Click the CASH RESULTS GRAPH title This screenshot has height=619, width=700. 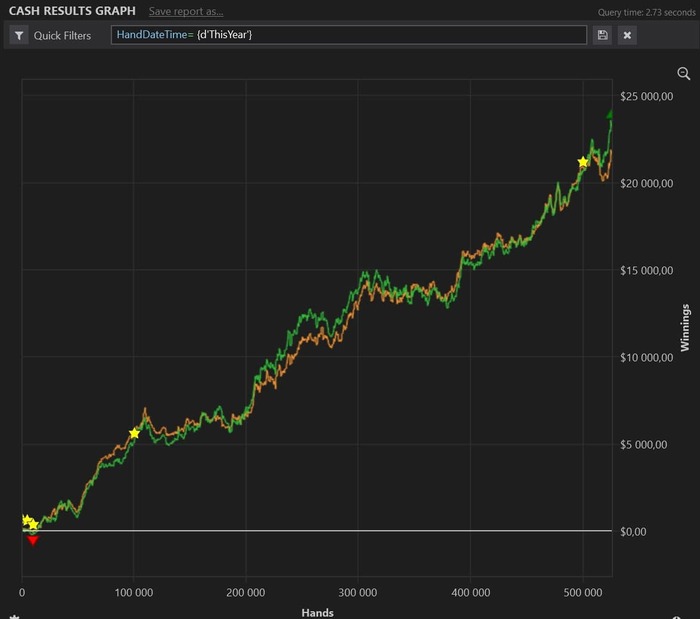tap(72, 11)
